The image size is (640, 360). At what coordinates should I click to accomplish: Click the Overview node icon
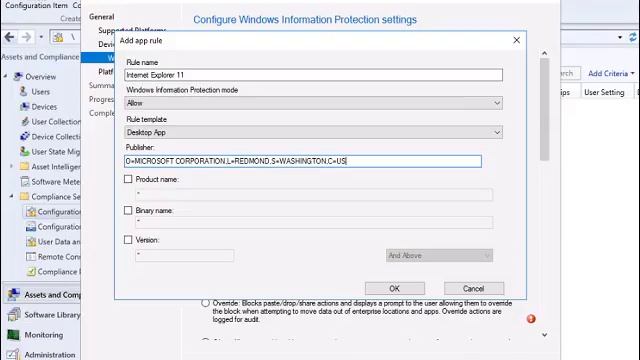pyautogui.click(x=18, y=77)
